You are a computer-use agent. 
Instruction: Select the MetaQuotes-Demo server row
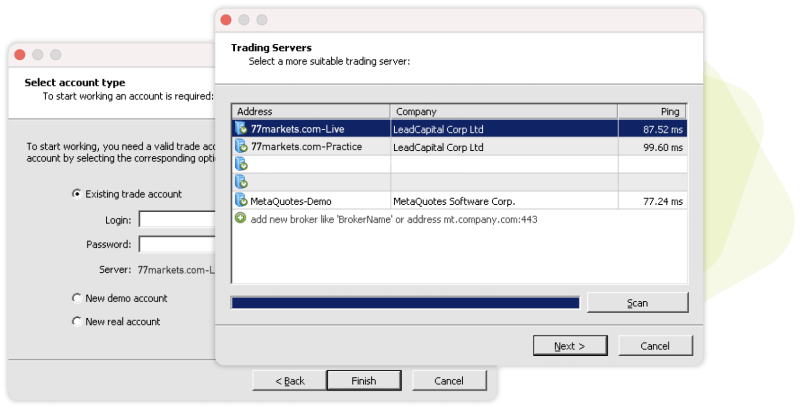tap(459, 200)
